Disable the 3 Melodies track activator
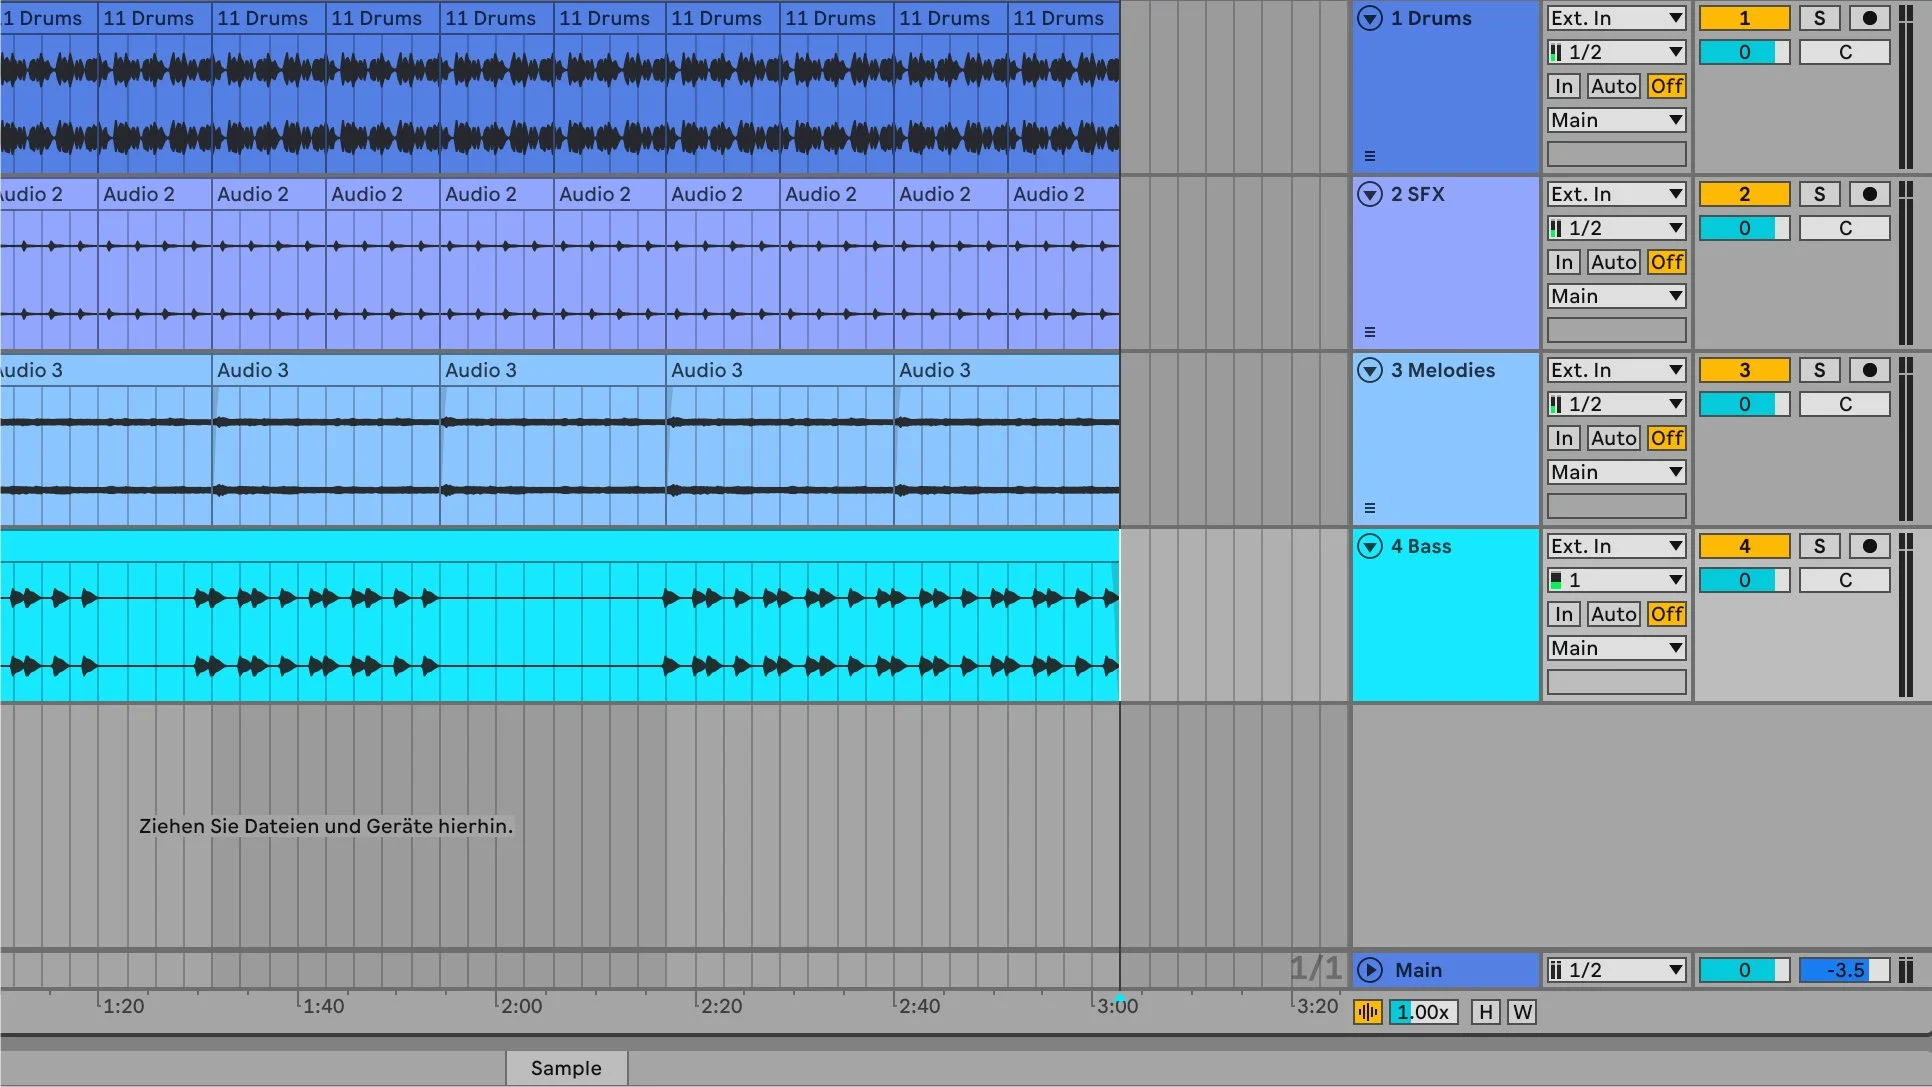1932x1087 pixels. (x=1744, y=369)
